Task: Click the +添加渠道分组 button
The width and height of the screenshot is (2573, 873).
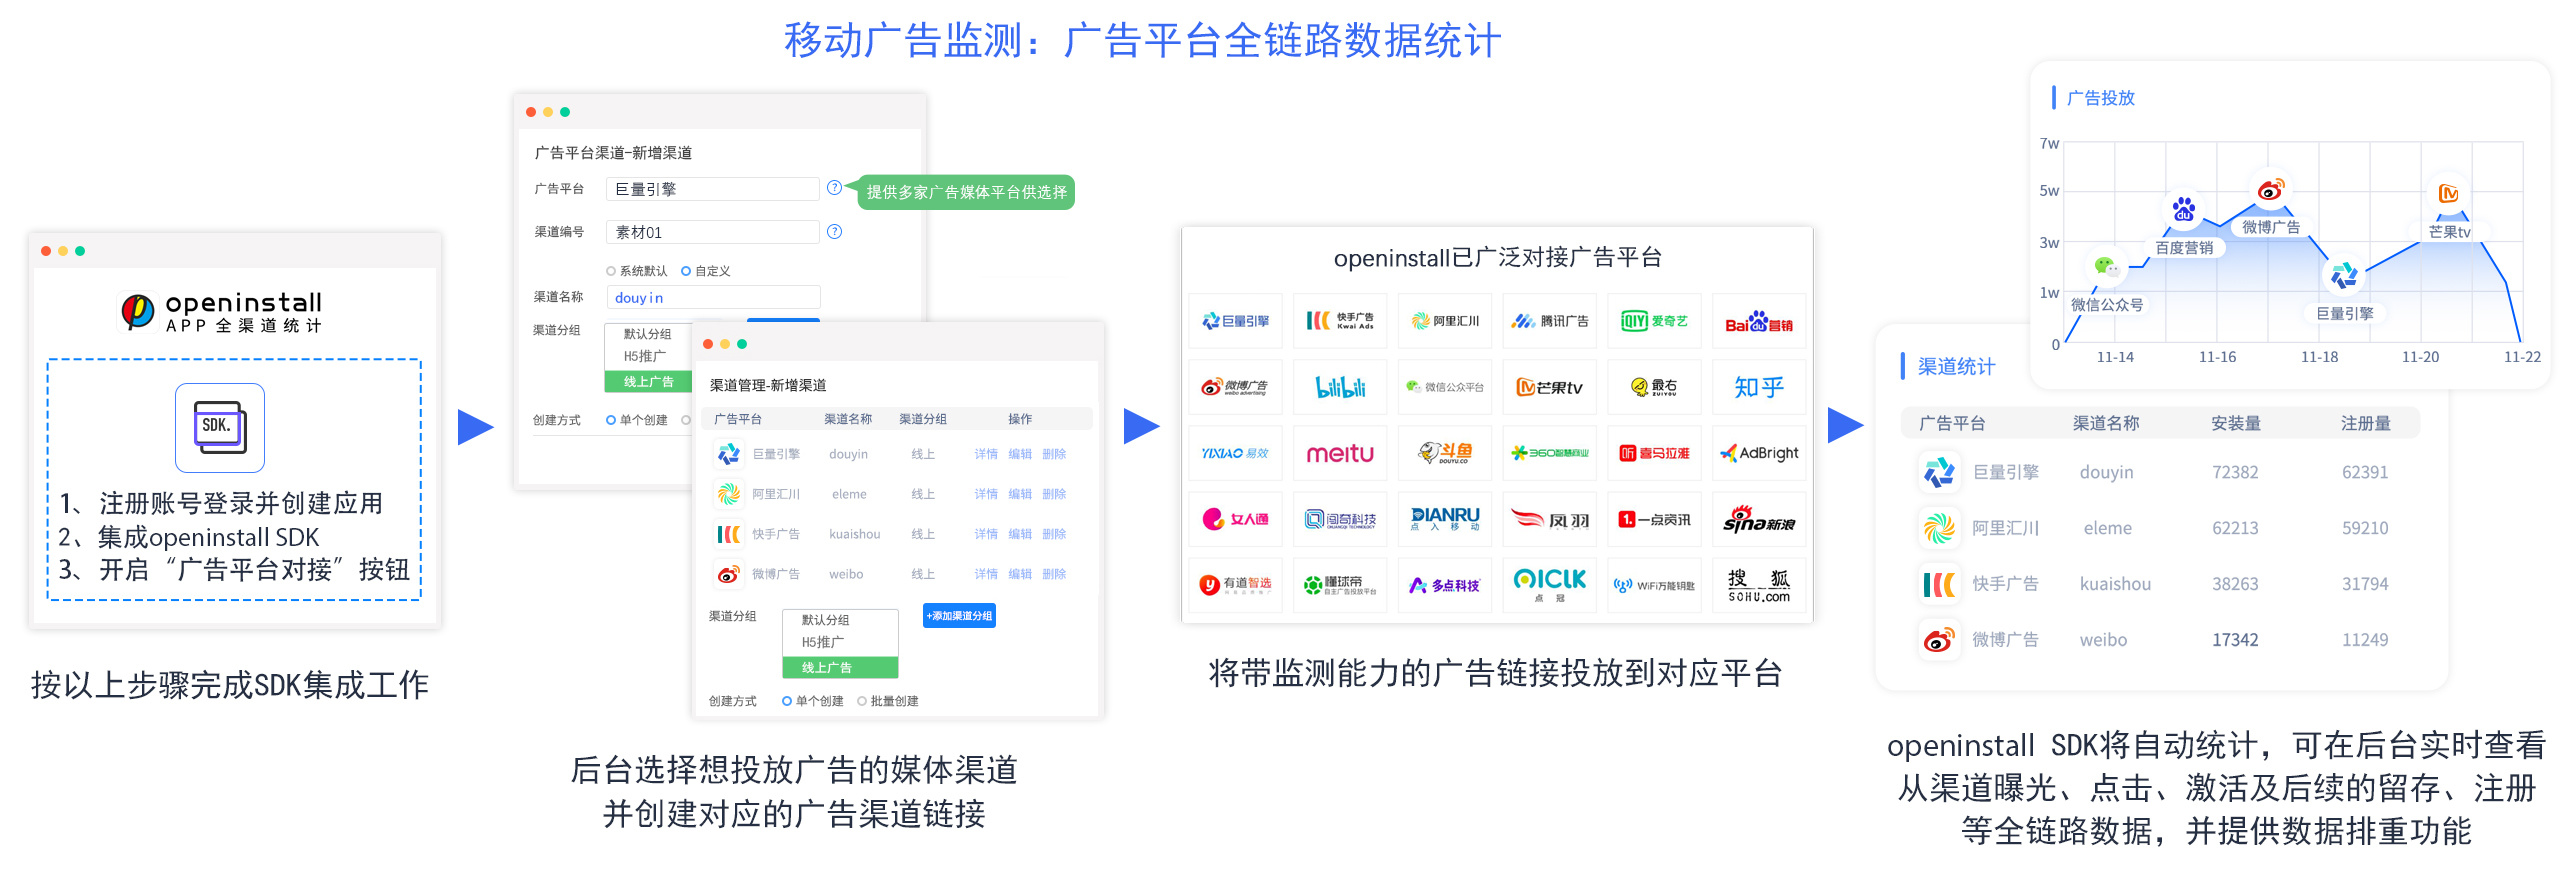Action: pyautogui.click(x=959, y=616)
